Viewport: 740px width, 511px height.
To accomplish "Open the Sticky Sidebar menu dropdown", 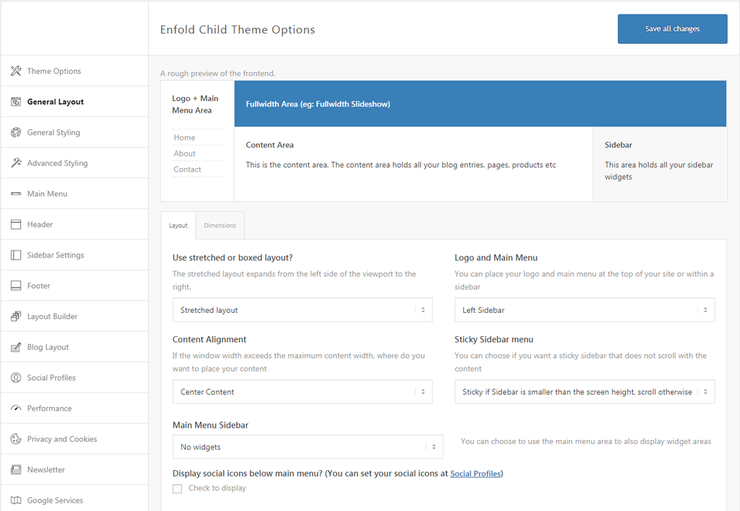I will click(584, 392).
